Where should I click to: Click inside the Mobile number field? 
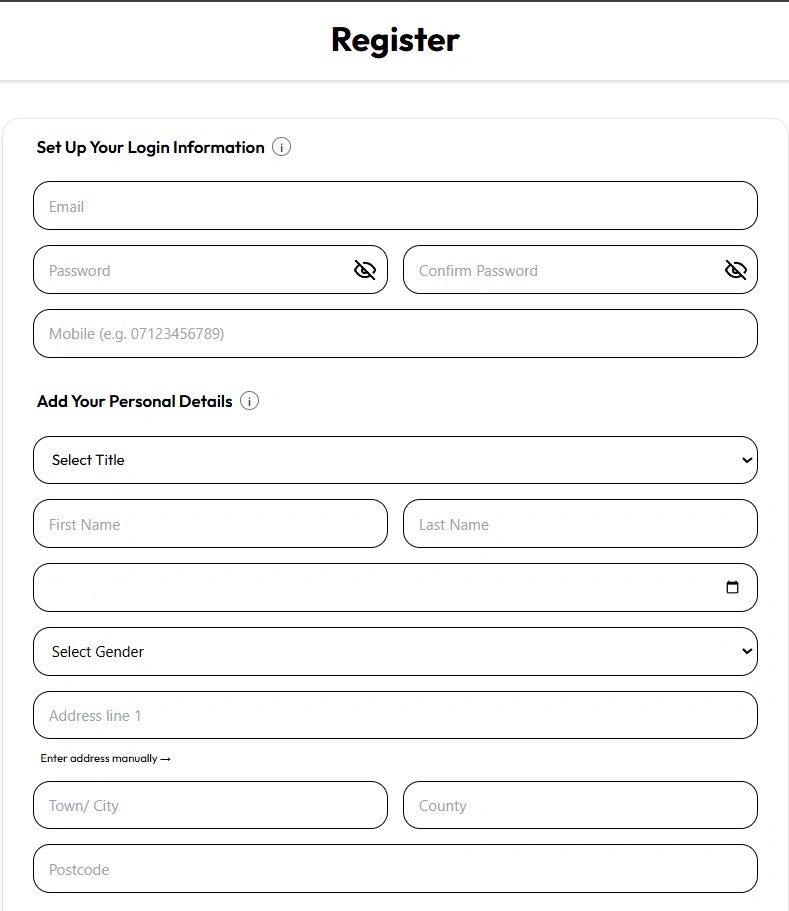point(395,333)
